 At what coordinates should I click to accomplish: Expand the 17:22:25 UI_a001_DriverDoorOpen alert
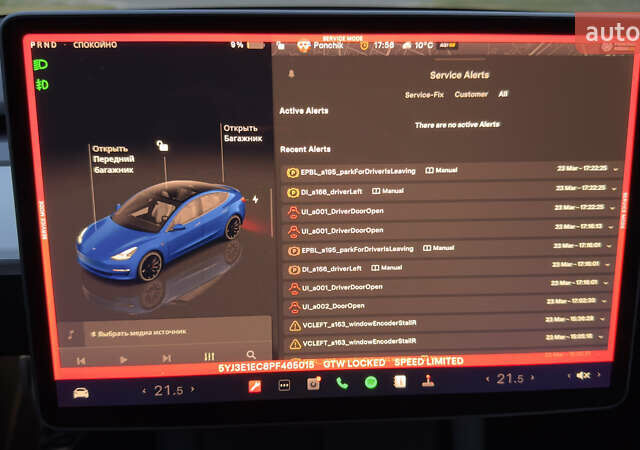pyautogui.click(x=612, y=208)
